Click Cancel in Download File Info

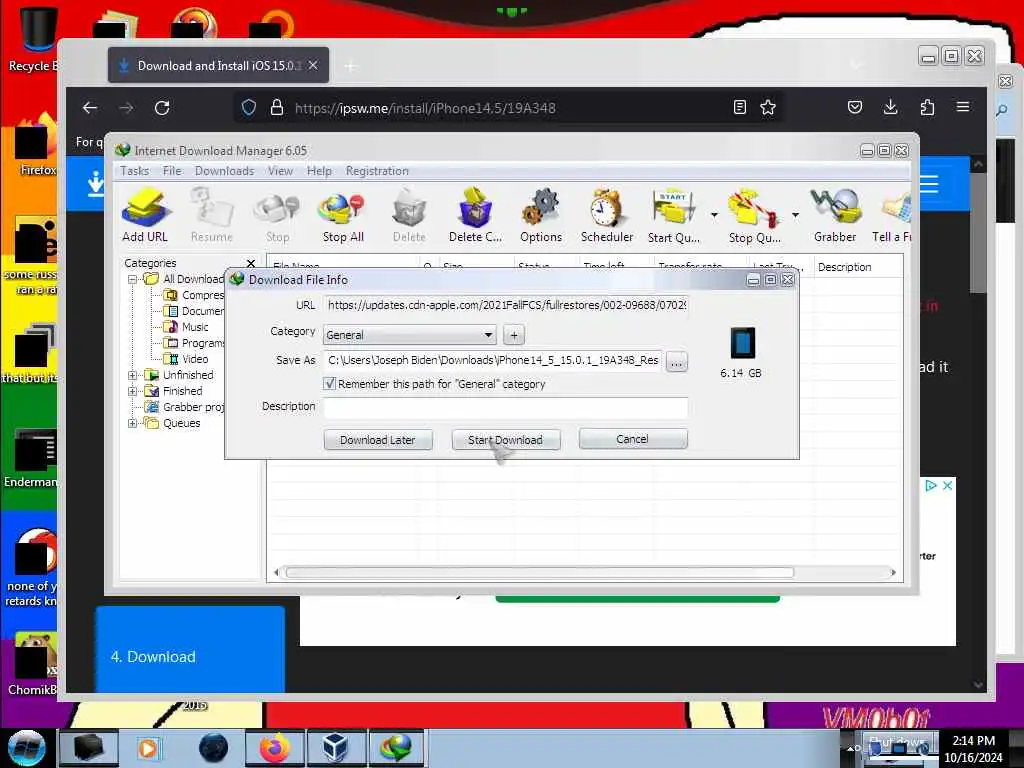click(632, 439)
